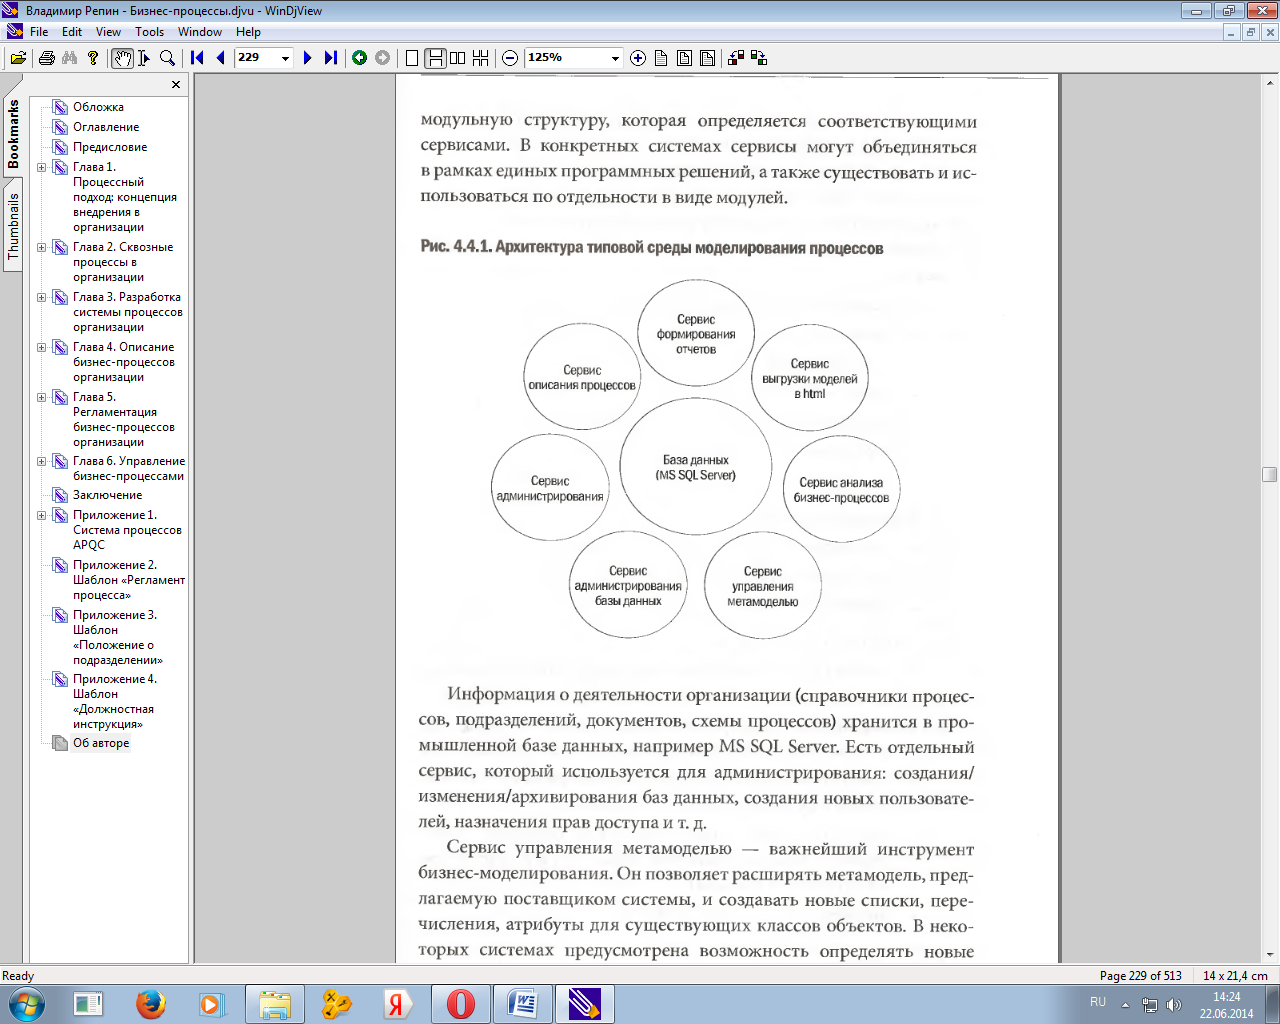The width and height of the screenshot is (1280, 1024).
Task: Click the 14 x 21,4 cm status field
Action: pyautogui.click(x=1235, y=976)
